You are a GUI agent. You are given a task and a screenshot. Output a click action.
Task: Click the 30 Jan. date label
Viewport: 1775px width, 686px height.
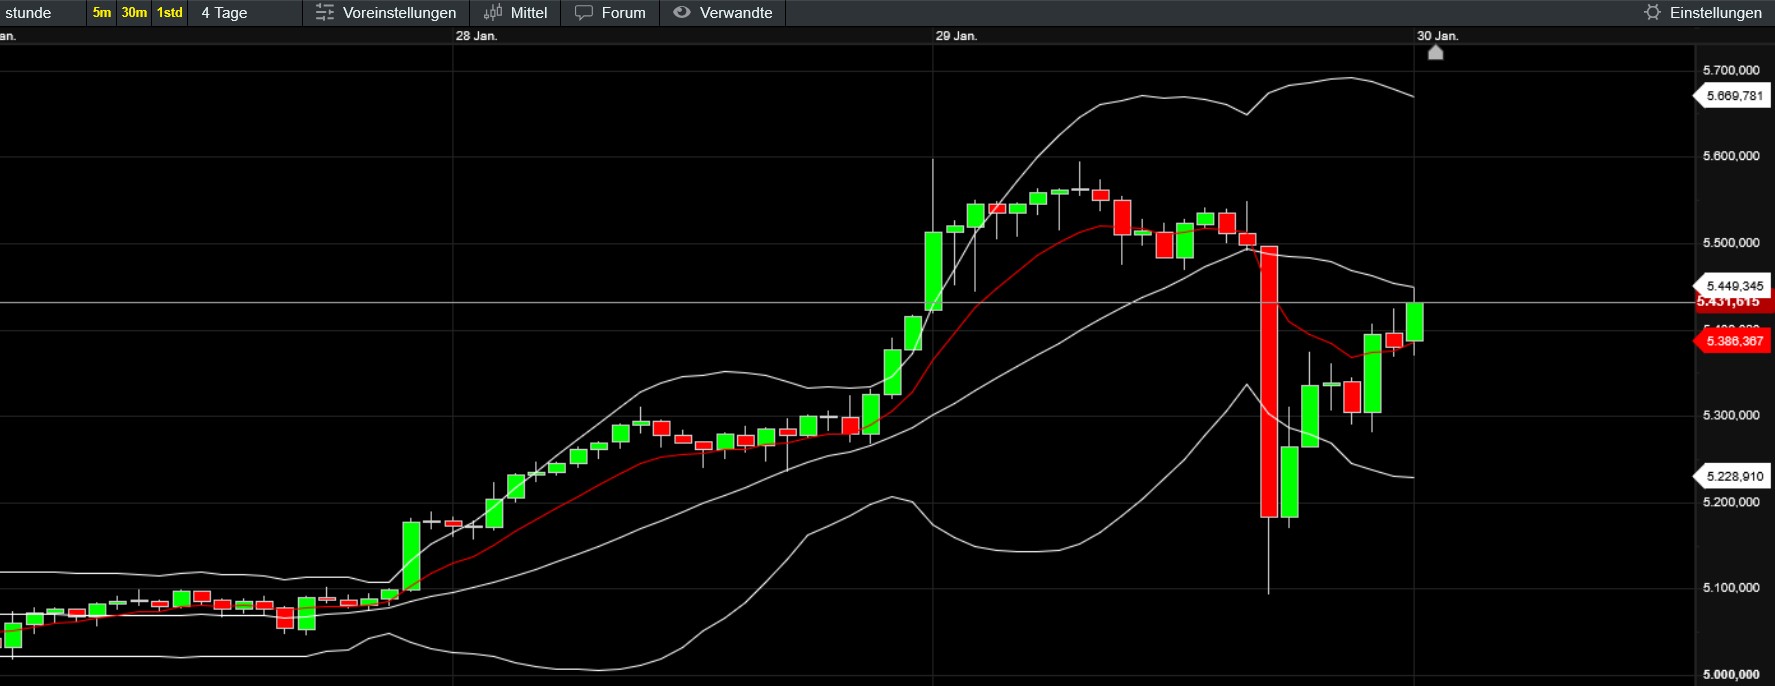tap(1437, 36)
